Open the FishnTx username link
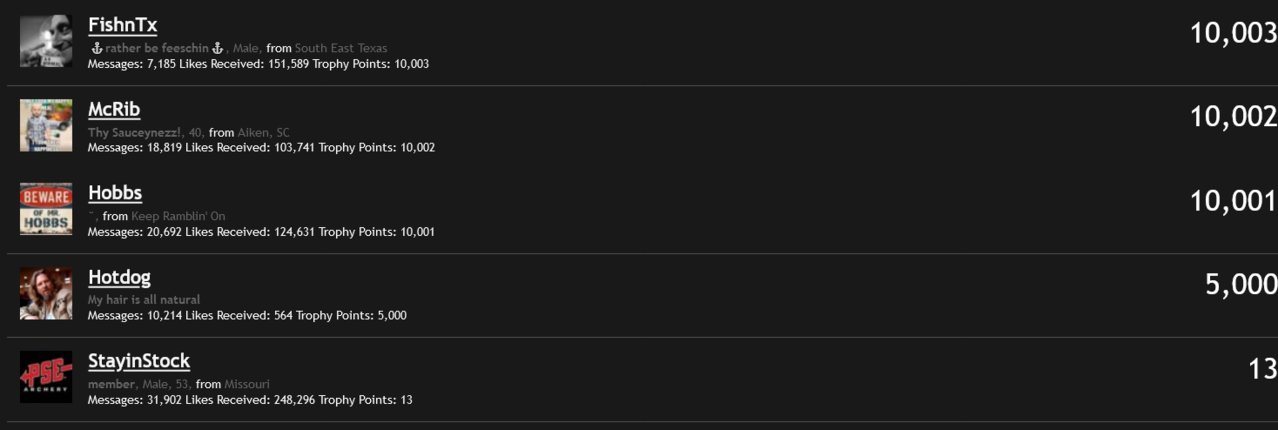 point(122,25)
